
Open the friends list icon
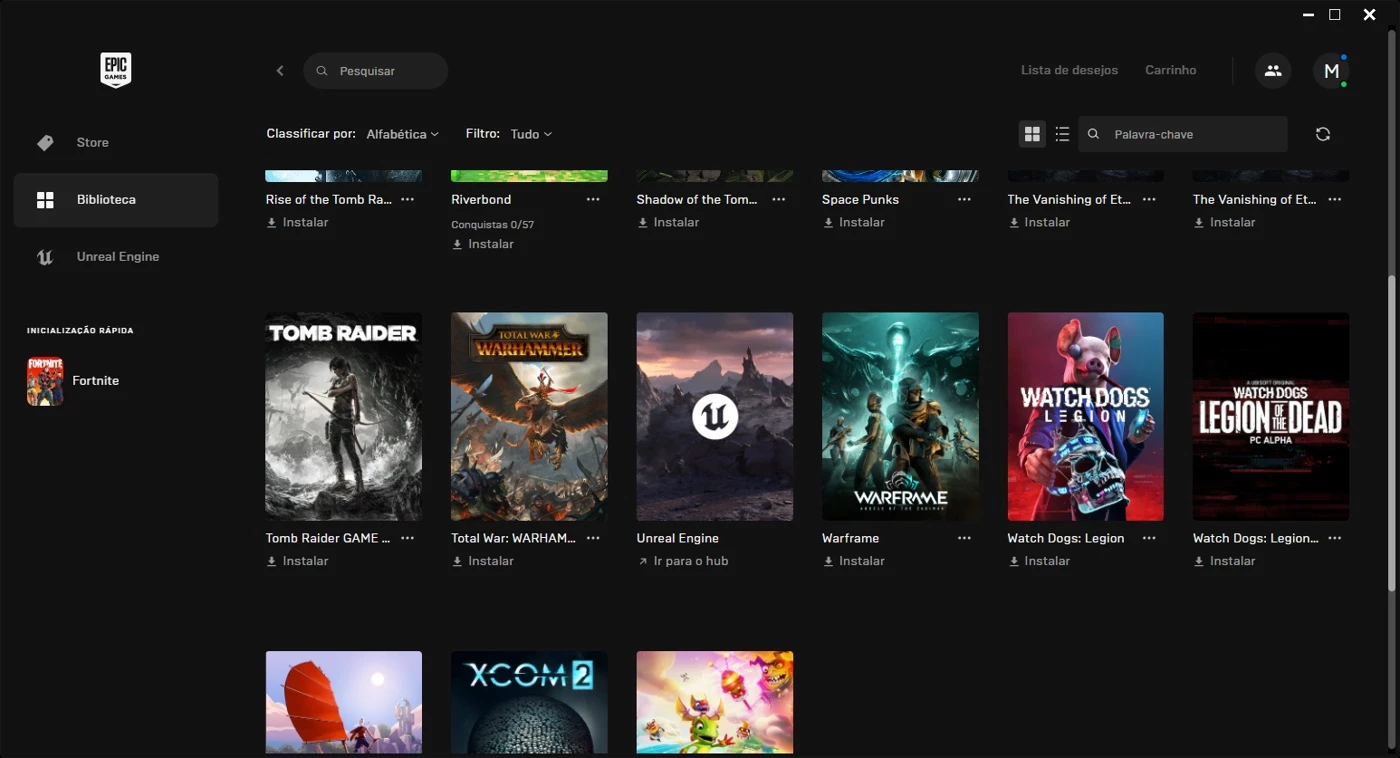(1273, 71)
